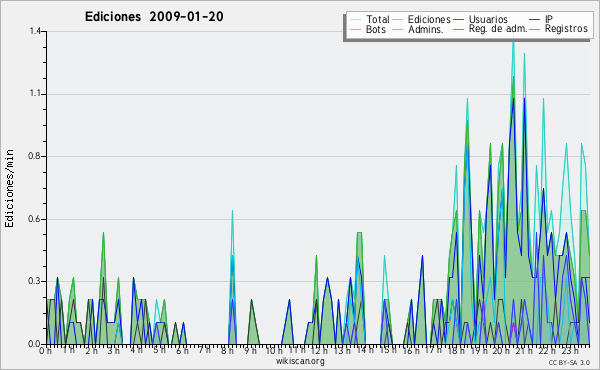600x370 pixels.
Task: Click the IP legend black line
Action: 535,20
